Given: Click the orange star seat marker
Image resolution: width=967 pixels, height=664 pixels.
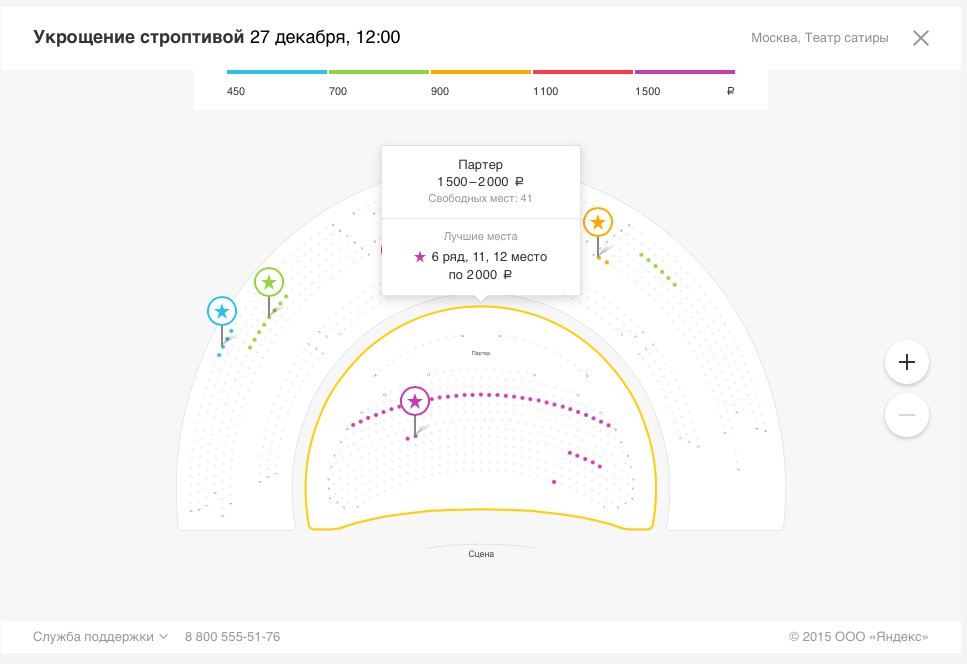Looking at the screenshot, I should [x=598, y=222].
